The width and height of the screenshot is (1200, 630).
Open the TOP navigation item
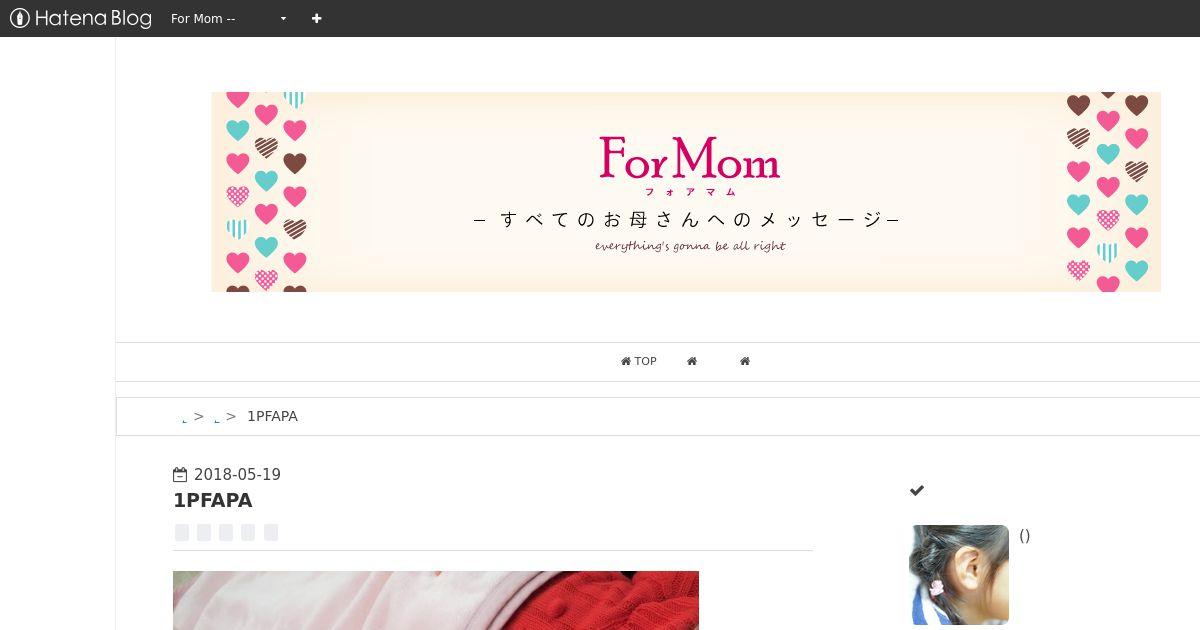click(x=638, y=361)
